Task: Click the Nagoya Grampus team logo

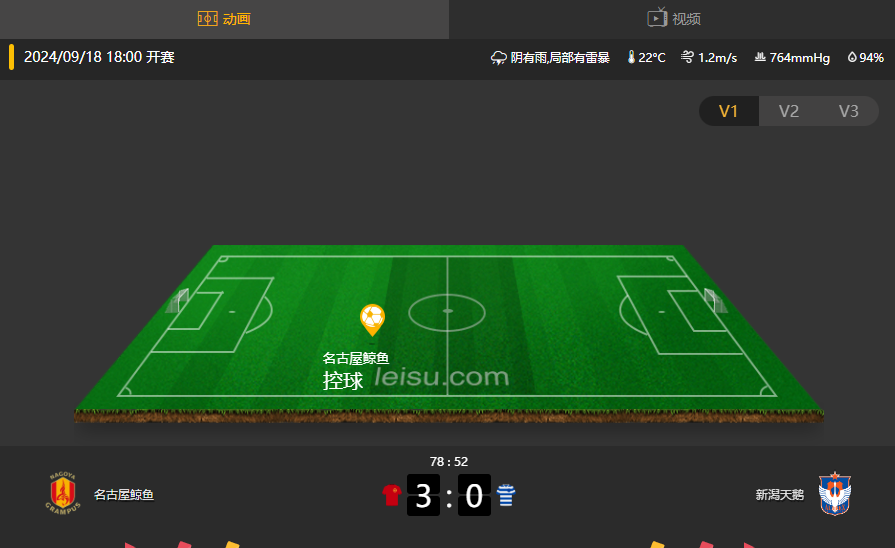Action: (x=63, y=493)
